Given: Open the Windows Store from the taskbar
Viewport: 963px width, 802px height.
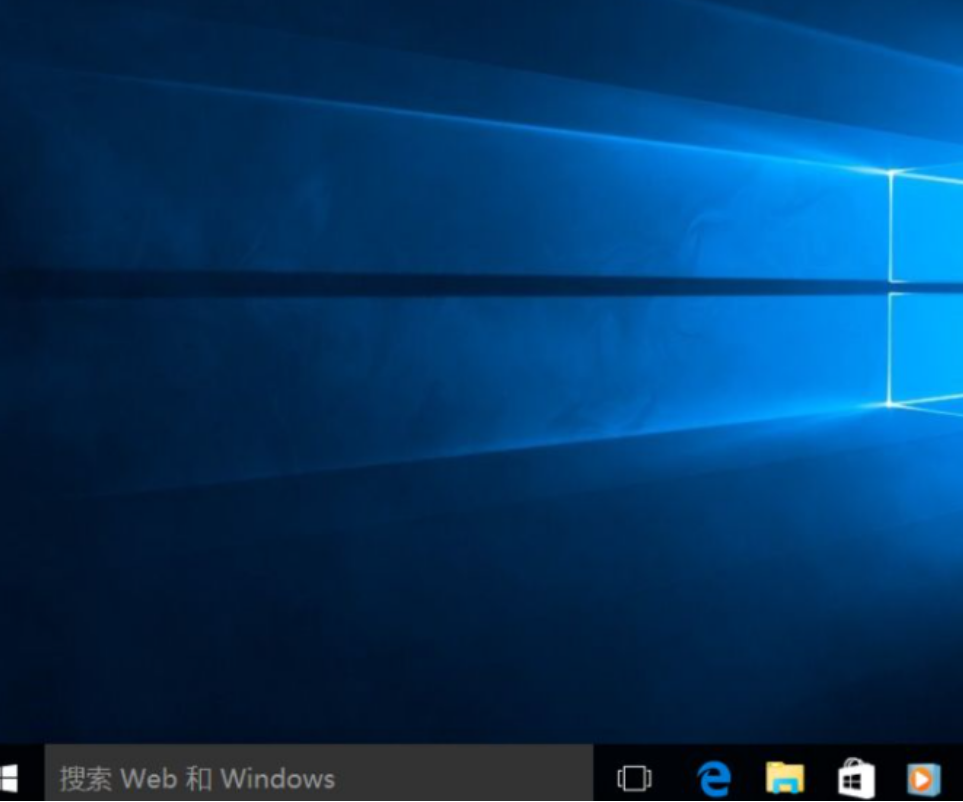Looking at the screenshot, I should pos(856,777).
